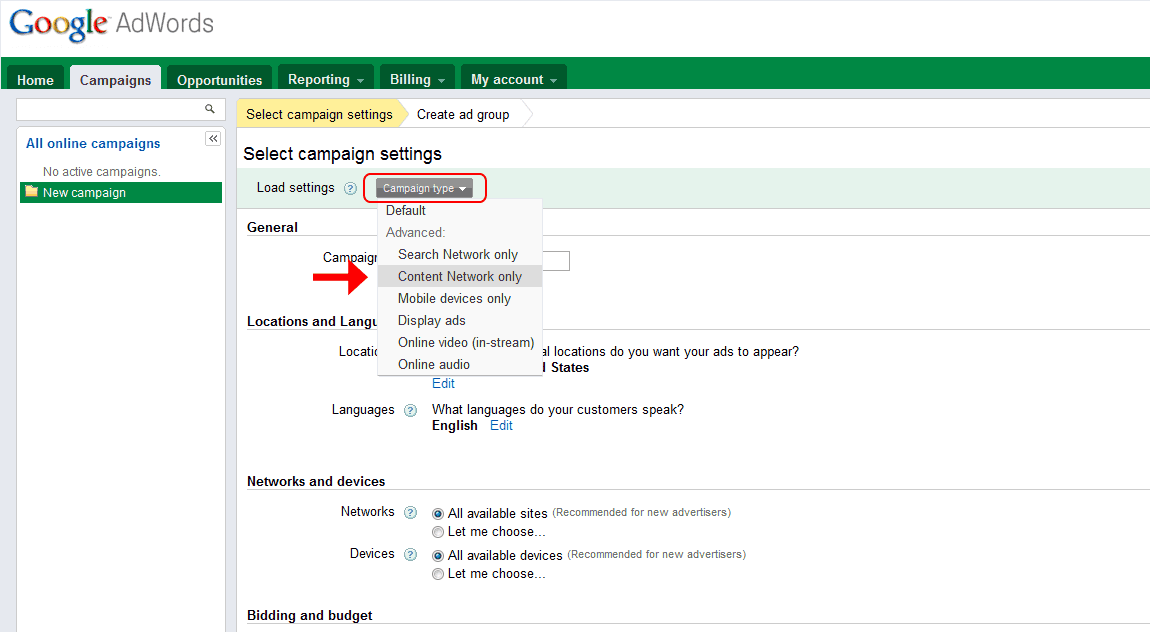Choose Search Network only option
1150x632 pixels.
pos(460,254)
